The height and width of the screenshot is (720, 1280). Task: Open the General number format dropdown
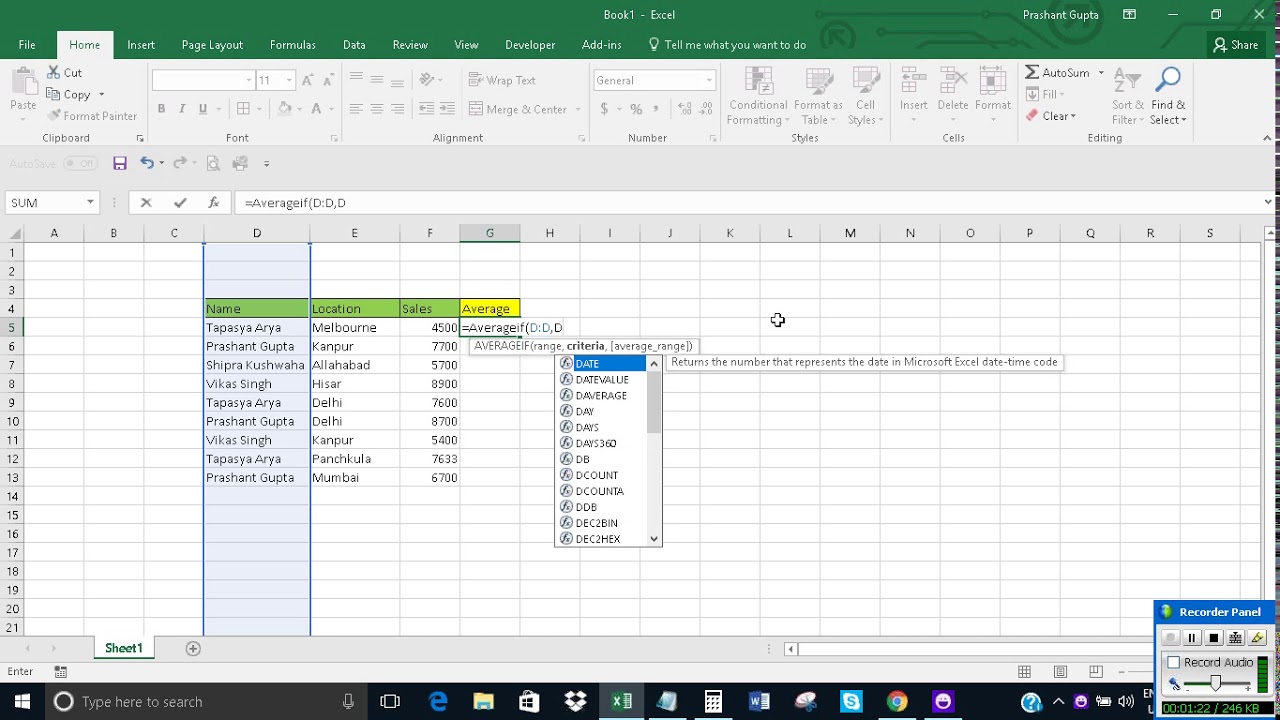(709, 80)
